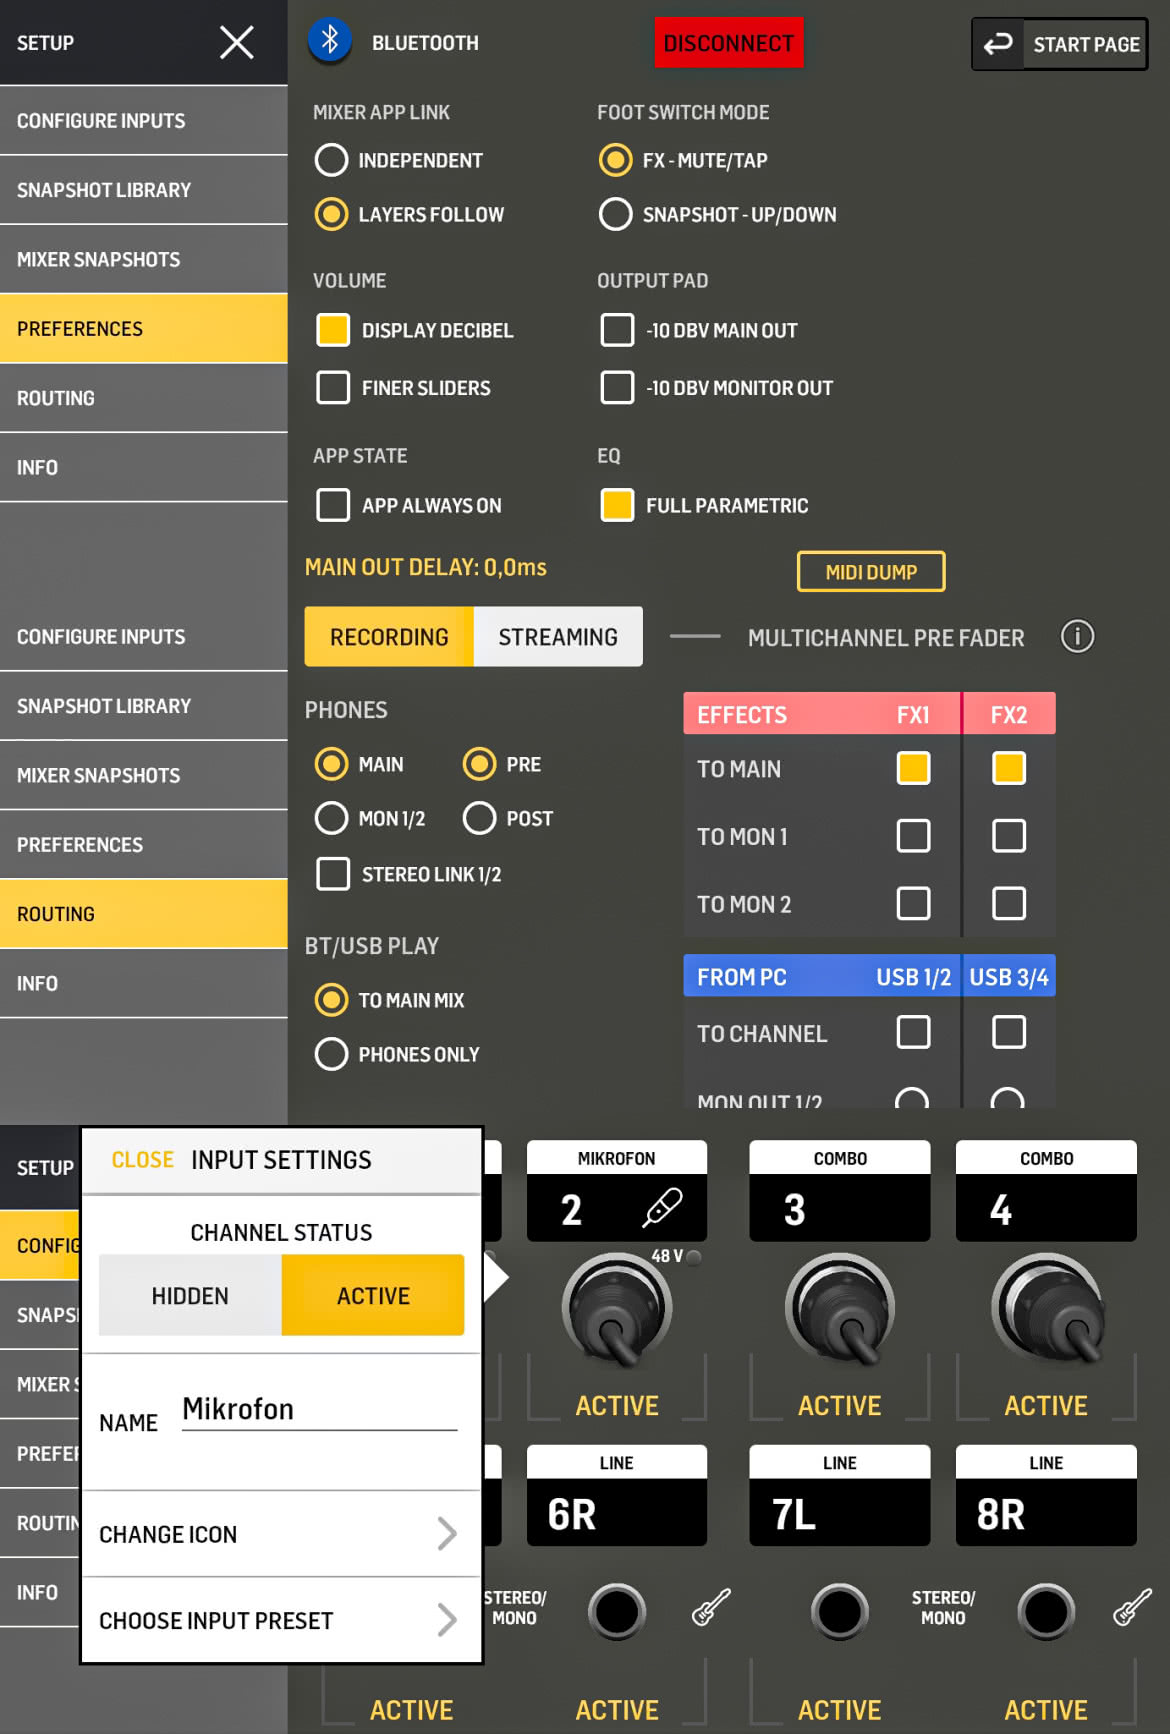
Task: Edit the Mikrofon name field
Action: (320, 1409)
